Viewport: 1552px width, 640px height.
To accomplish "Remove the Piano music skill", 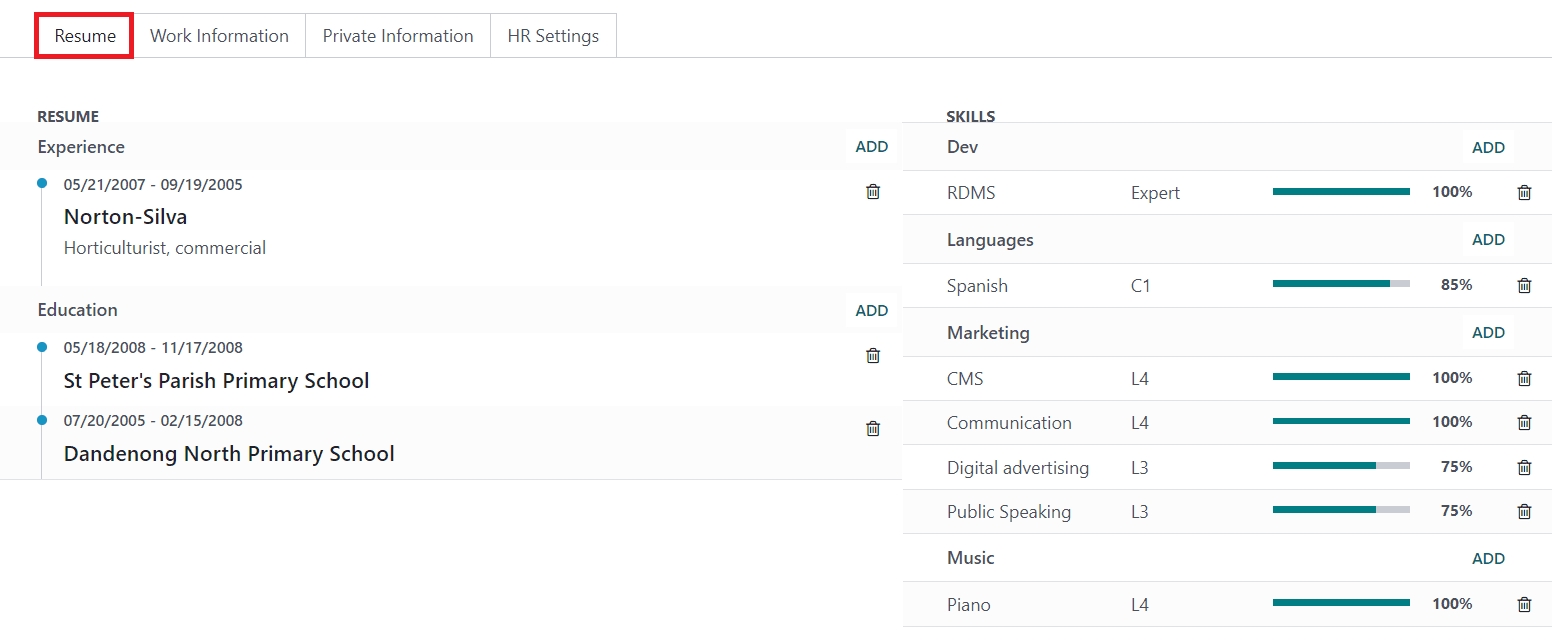I will [x=1524, y=604].
